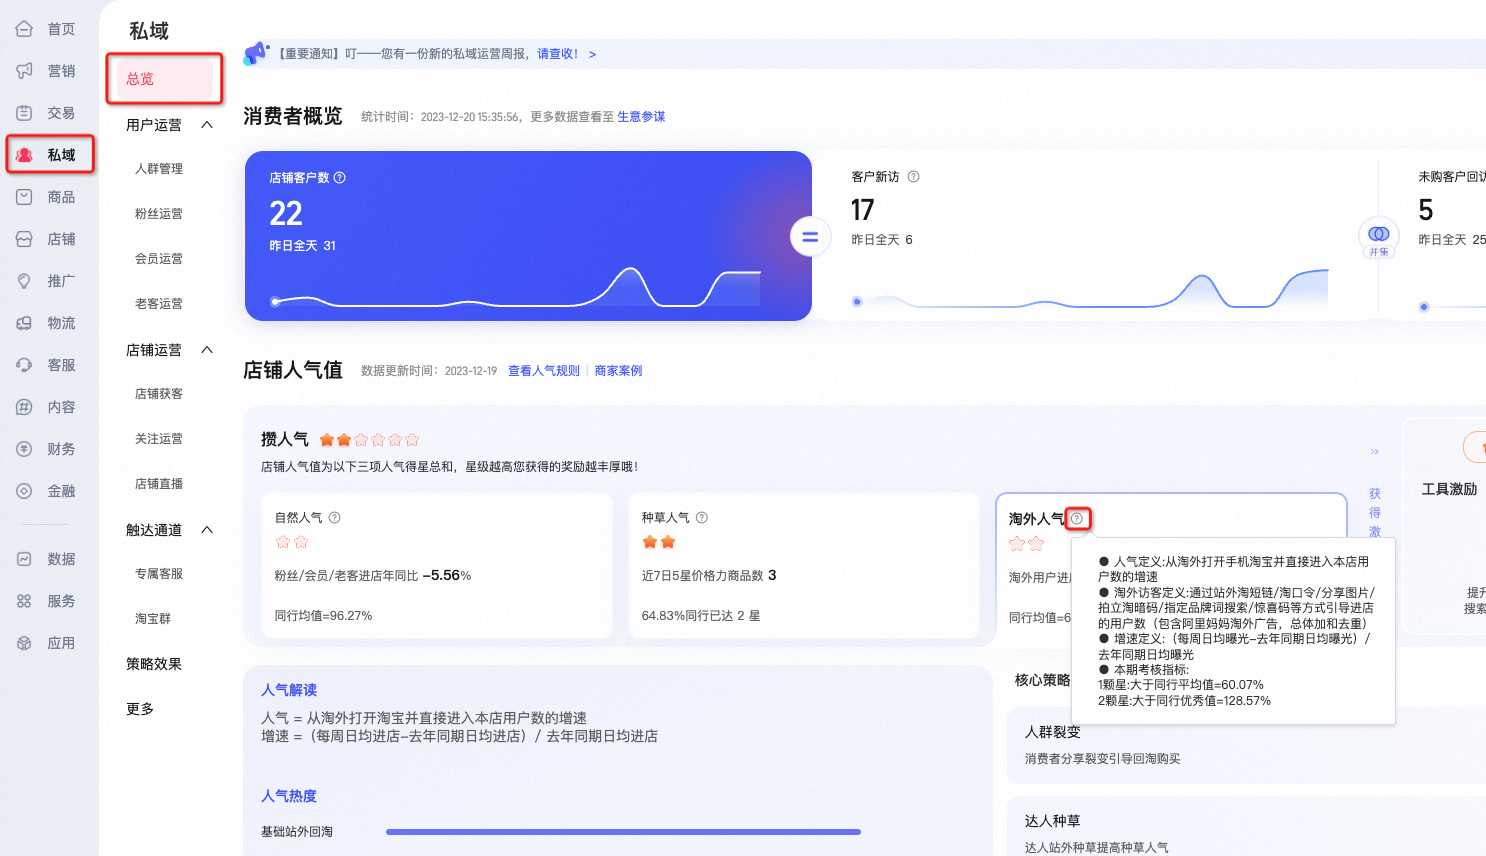1486x856 pixels.
Task: Select the 客户新访 card
Action: pos(1095,236)
